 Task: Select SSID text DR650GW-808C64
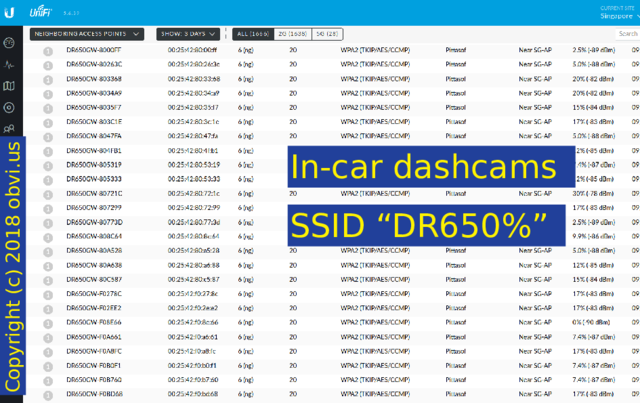click(94, 236)
